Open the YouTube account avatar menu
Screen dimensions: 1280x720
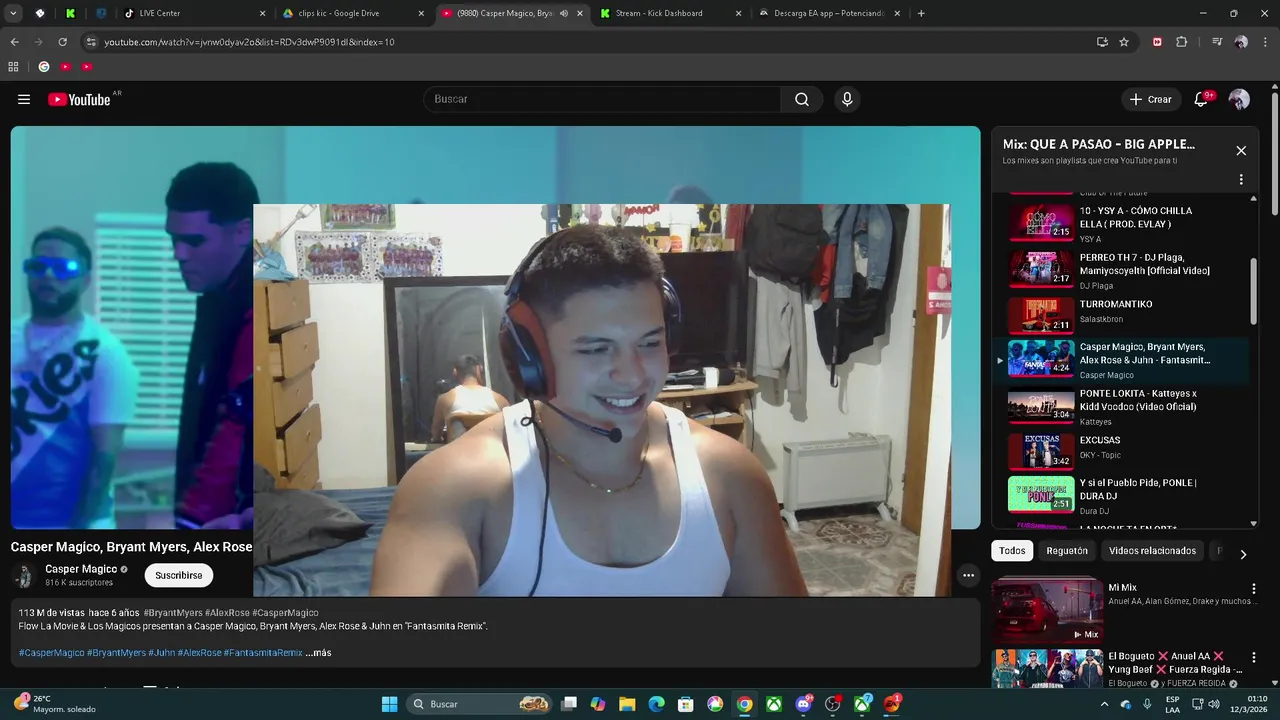pyautogui.click(x=1239, y=99)
